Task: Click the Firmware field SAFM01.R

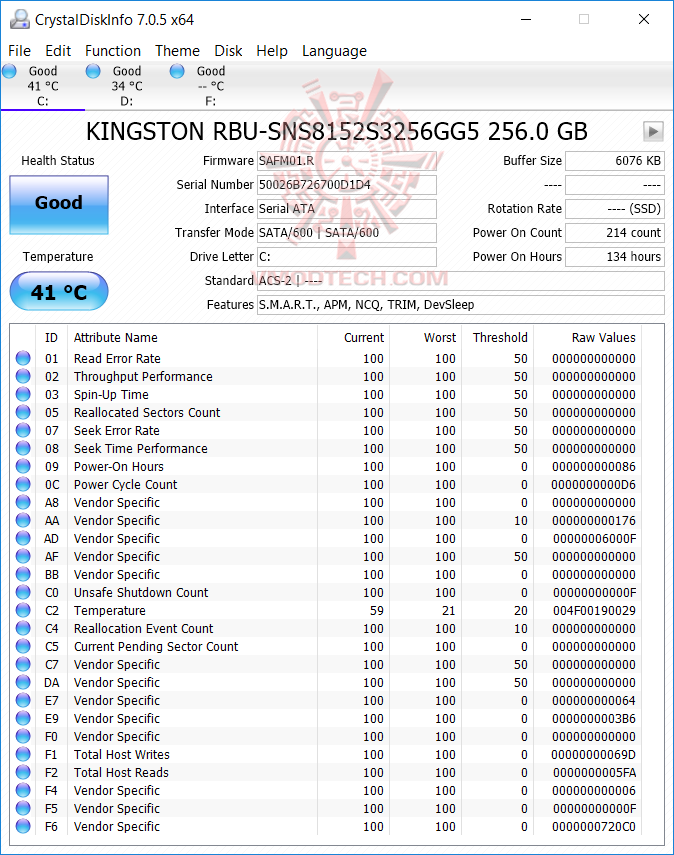Action: pos(347,161)
